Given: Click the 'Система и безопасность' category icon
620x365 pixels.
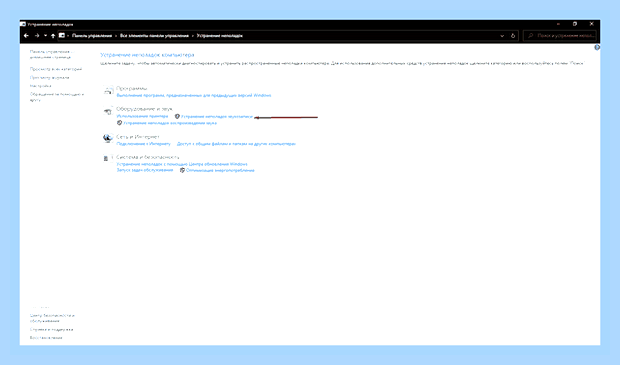Looking at the screenshot, I should 107,158.
